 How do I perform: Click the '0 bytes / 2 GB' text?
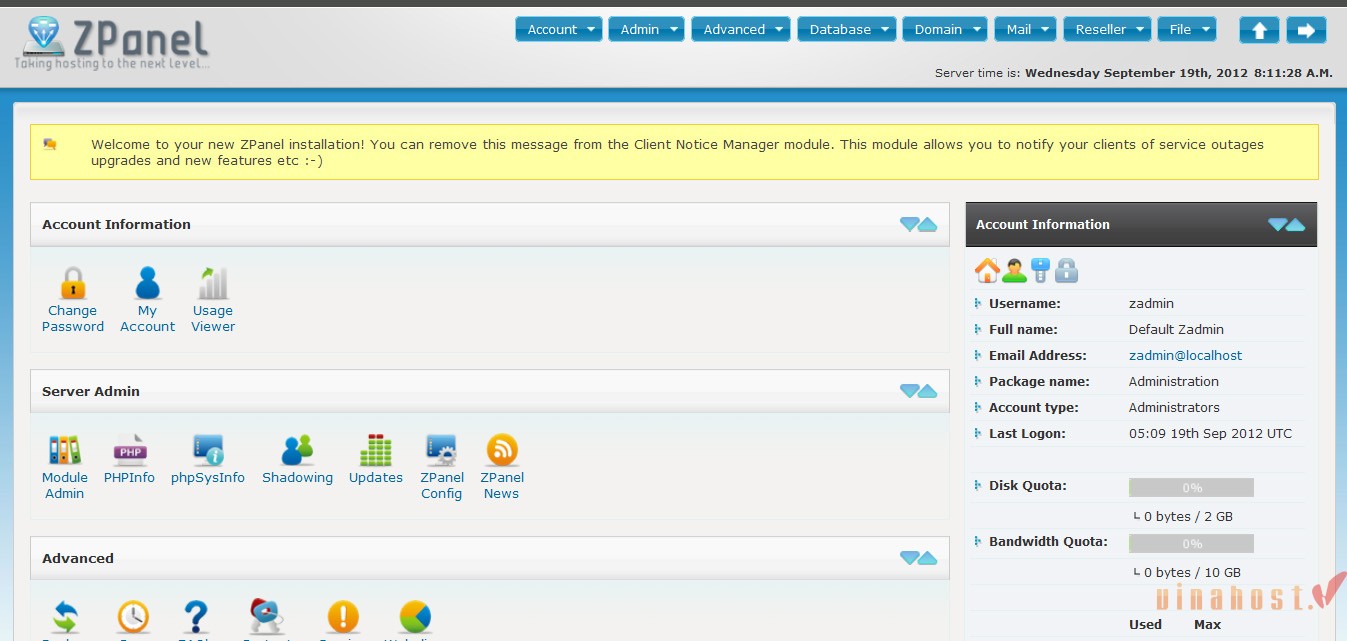tap(1188, 517)
